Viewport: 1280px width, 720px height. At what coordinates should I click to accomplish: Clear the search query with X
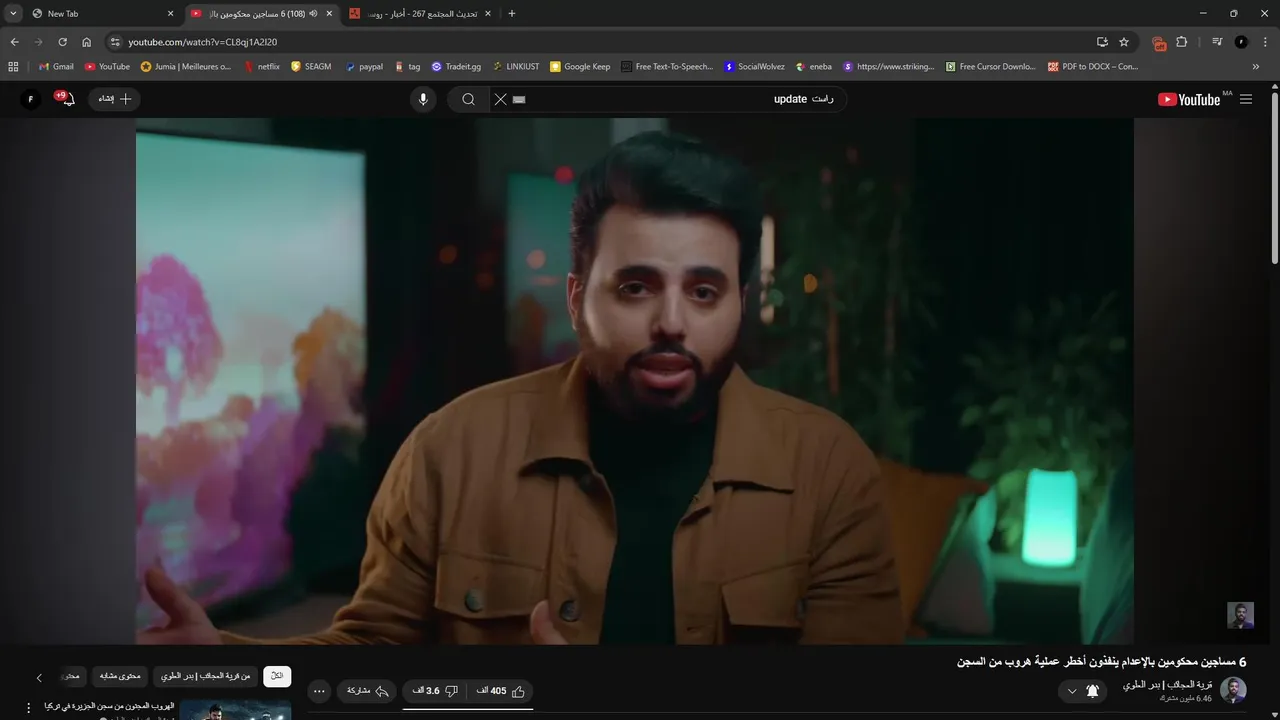(x=500, y=99)
